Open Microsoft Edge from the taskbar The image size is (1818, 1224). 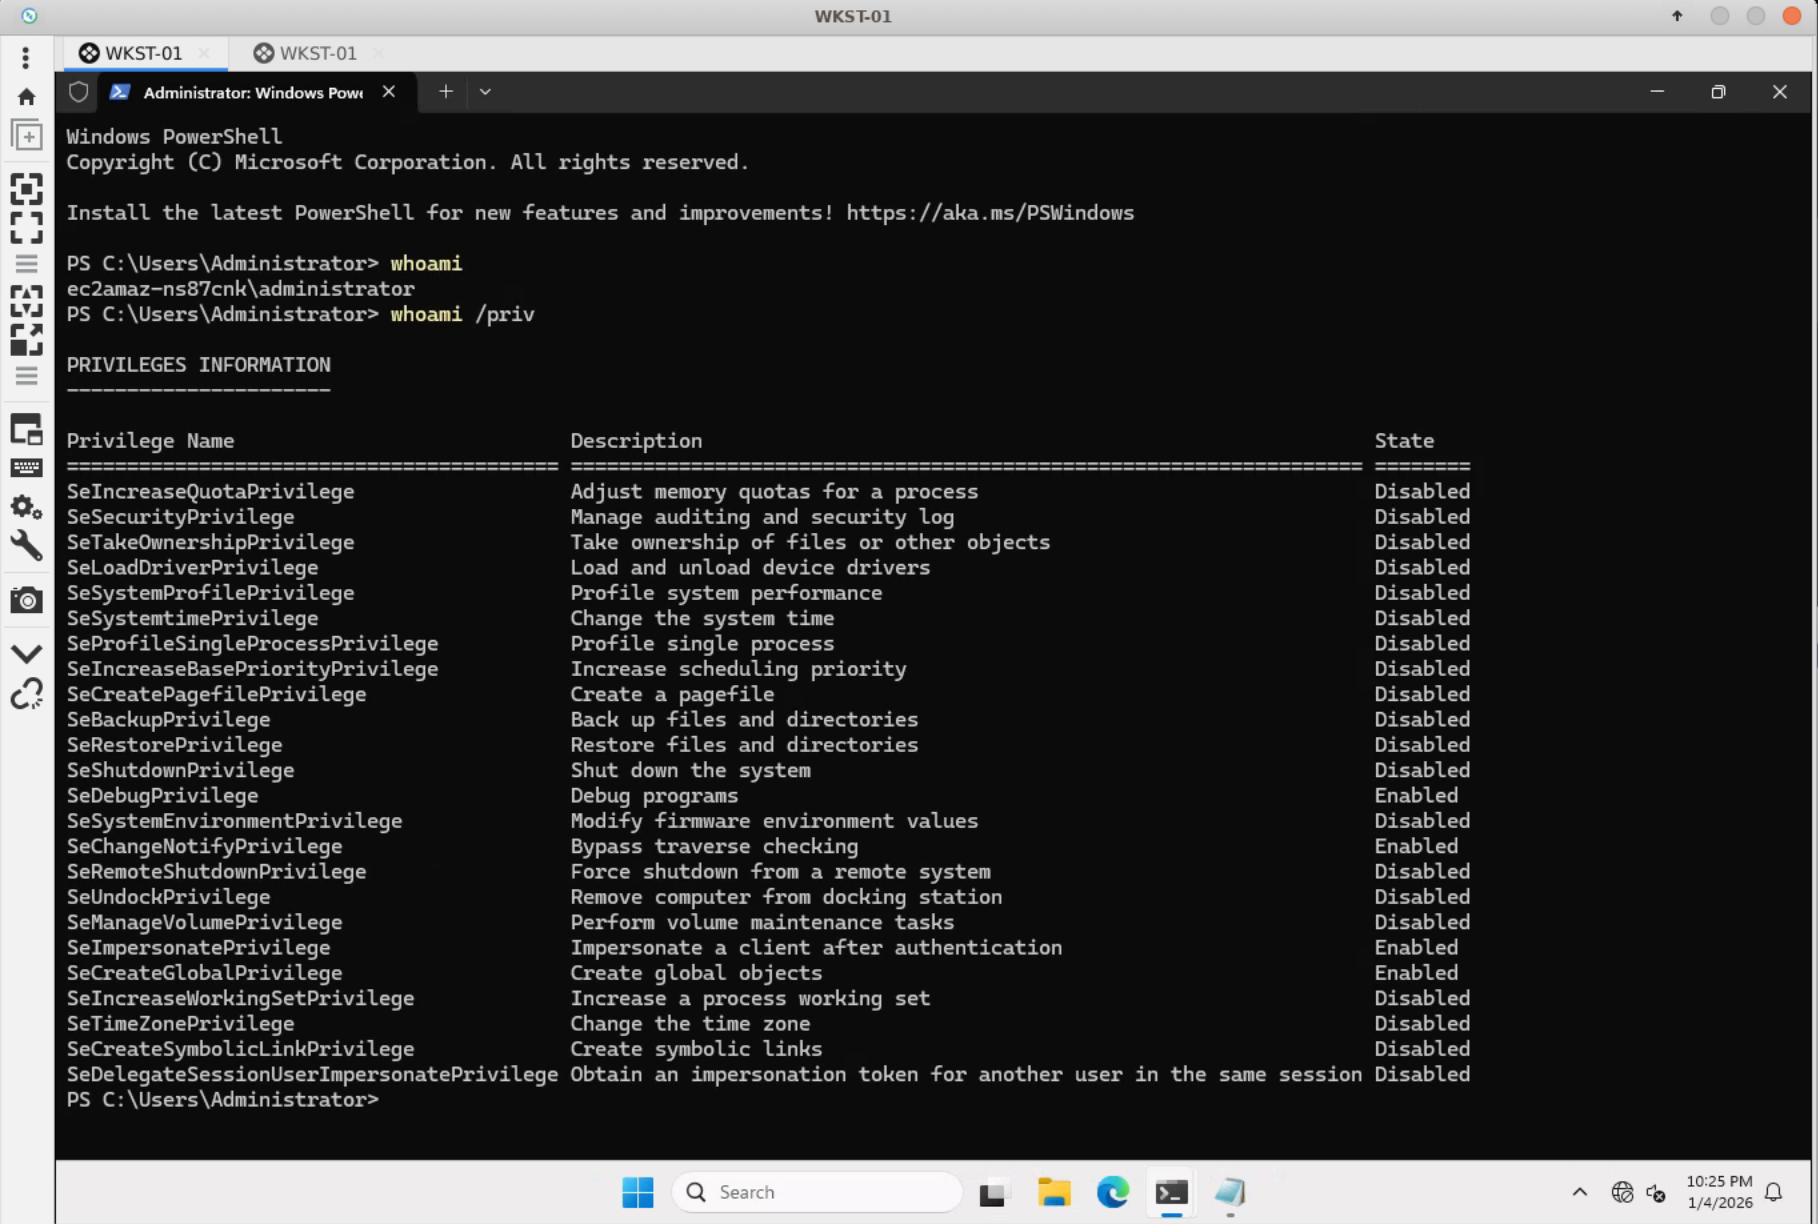pos(1112,1192)
